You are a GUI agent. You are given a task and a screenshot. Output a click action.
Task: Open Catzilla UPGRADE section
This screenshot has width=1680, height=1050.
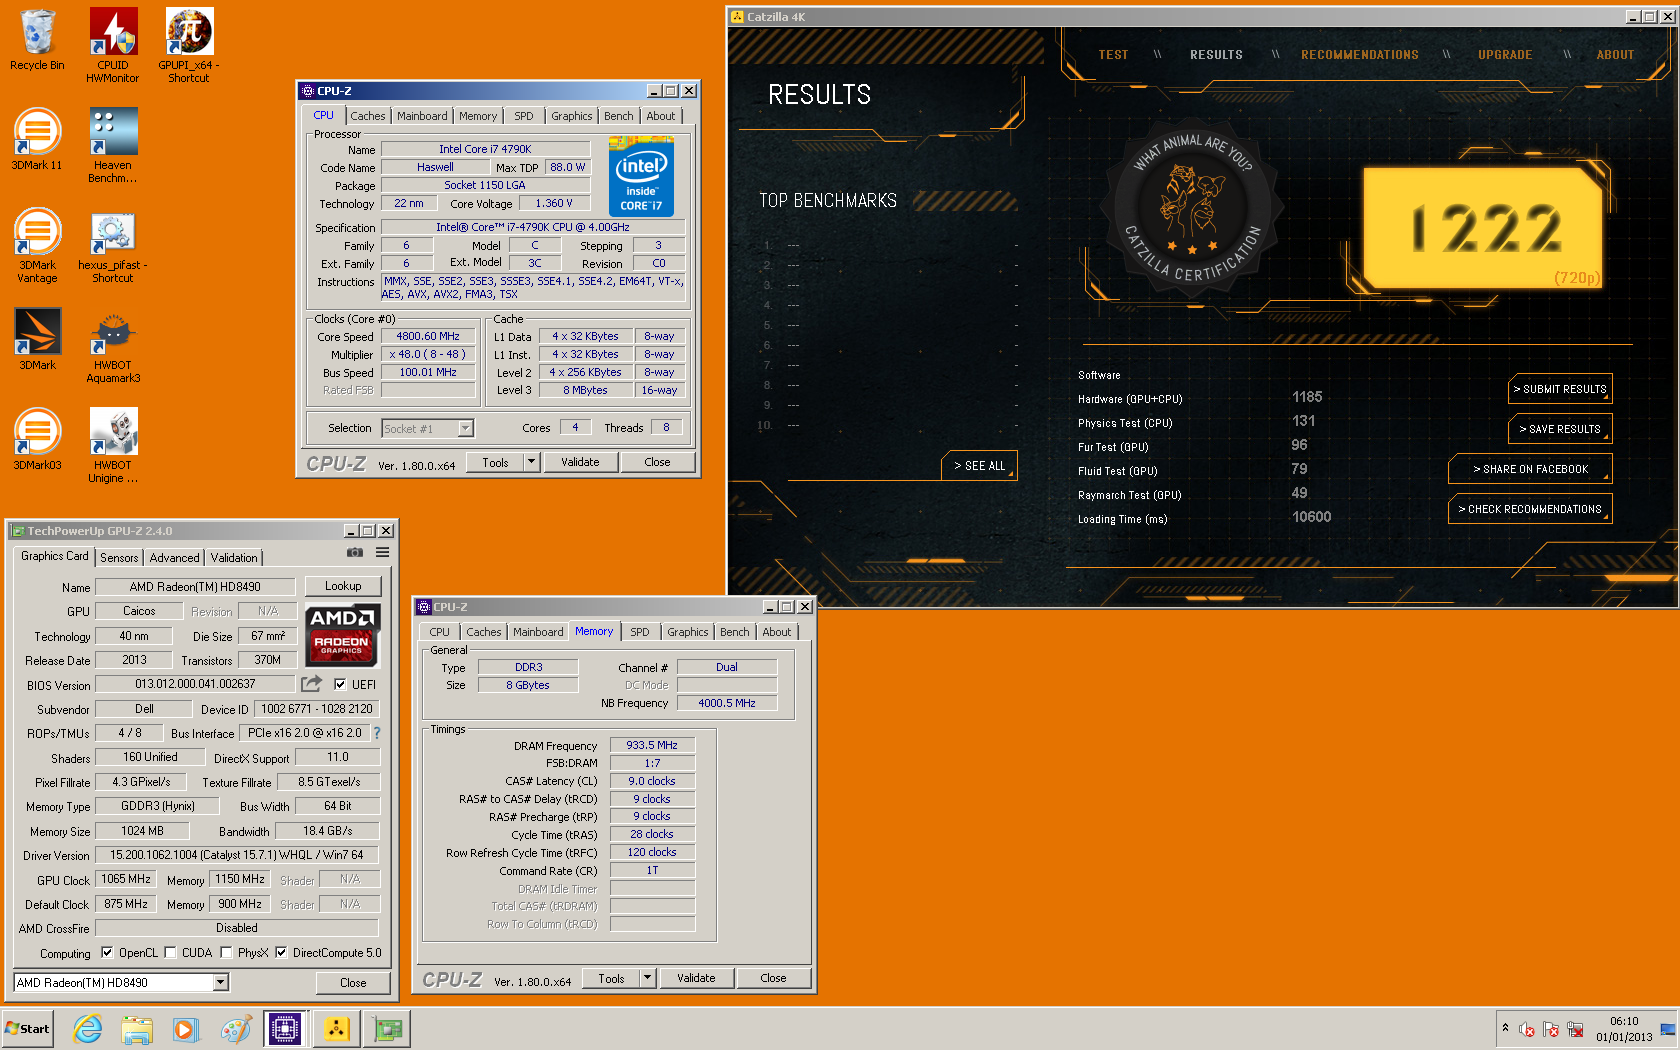tap(1505, 55)
